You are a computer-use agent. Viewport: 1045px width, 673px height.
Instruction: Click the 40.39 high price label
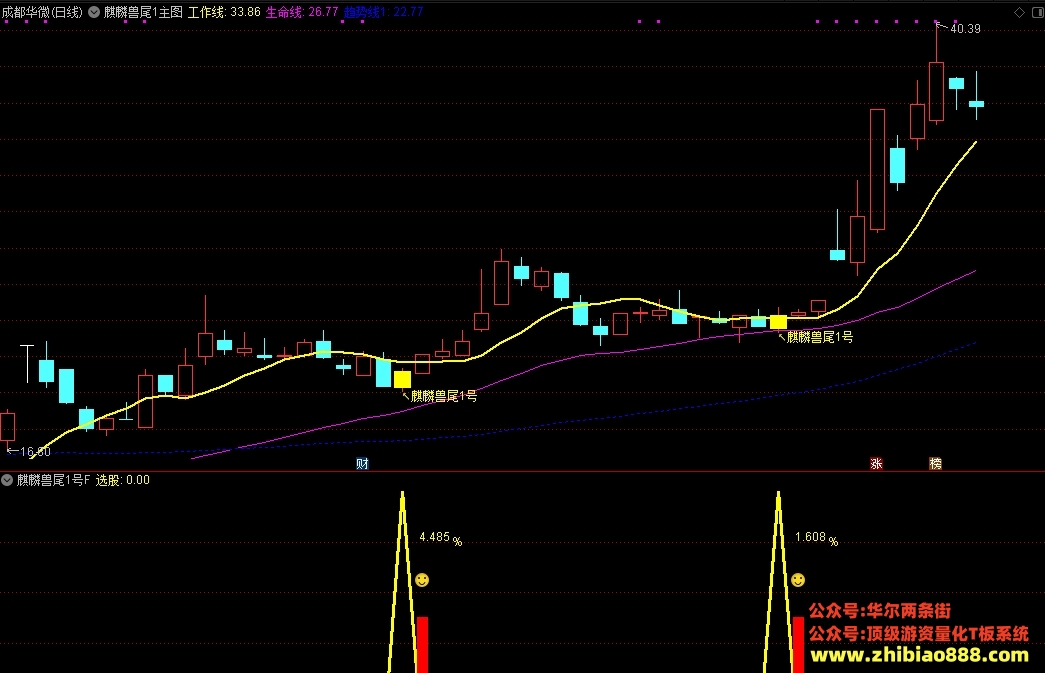(x=965, y=29)
